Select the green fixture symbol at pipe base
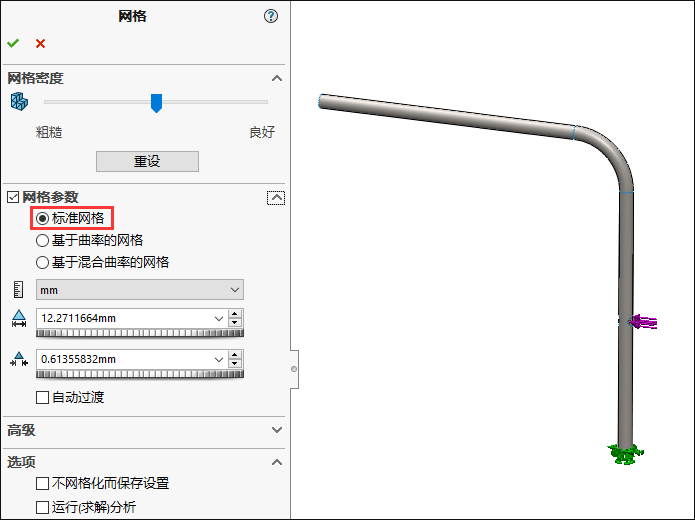The height and width of the screenshot is (520, 695). (625, 454)
